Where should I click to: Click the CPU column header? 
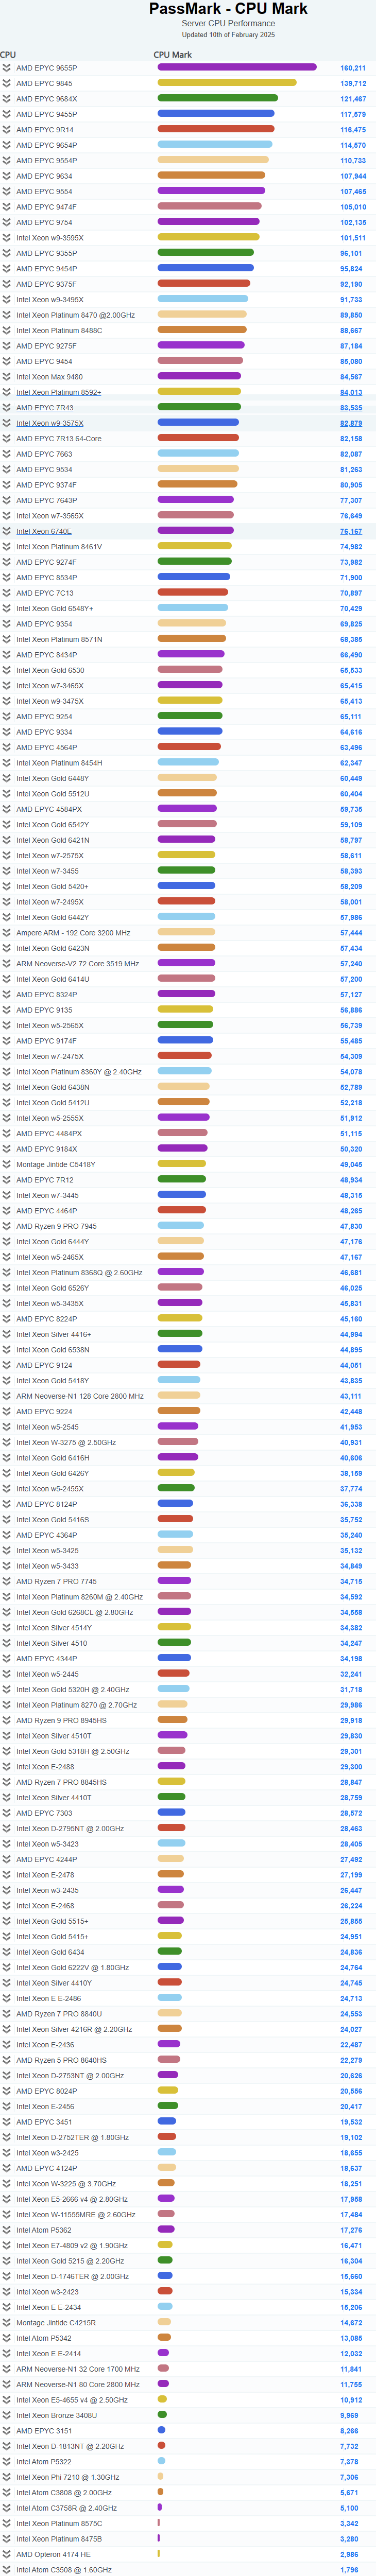(8, 55)
